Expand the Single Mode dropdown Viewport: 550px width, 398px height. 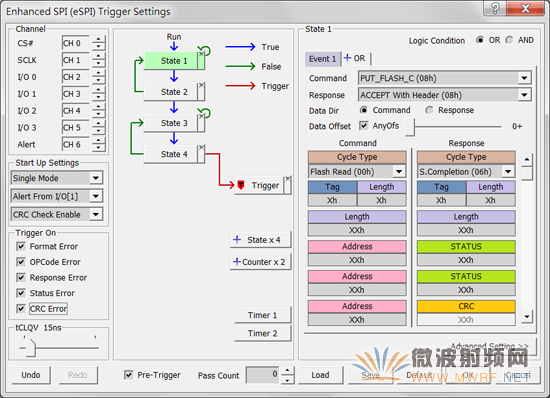click(96, 178)
